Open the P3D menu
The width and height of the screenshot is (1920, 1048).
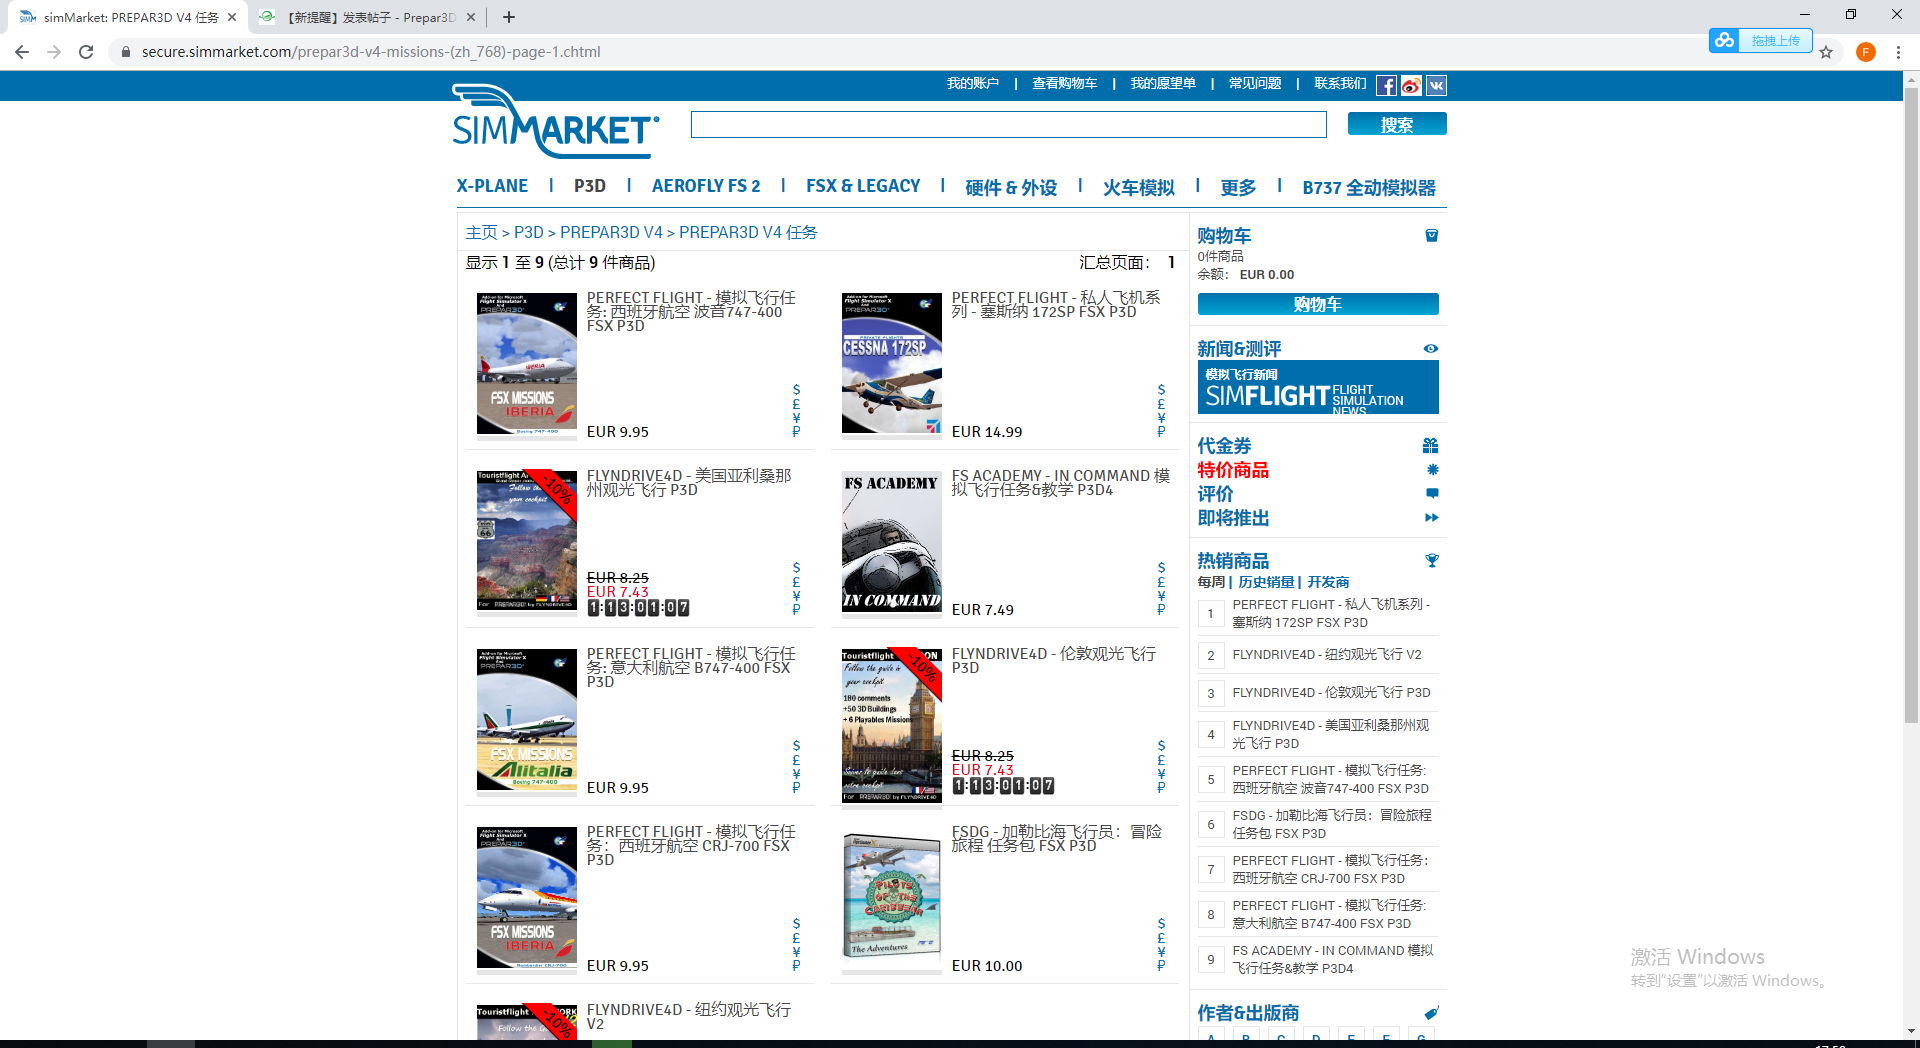(590, 186)
